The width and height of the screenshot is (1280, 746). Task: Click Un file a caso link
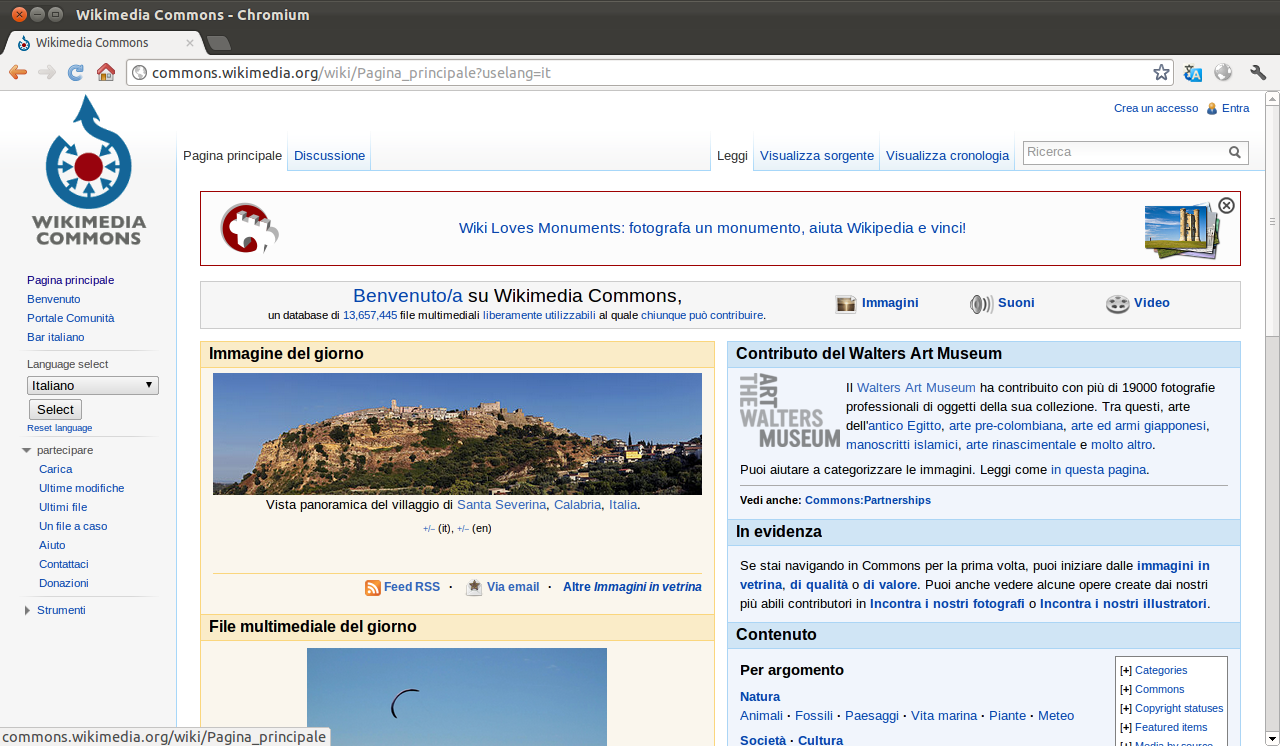(73, 526)
